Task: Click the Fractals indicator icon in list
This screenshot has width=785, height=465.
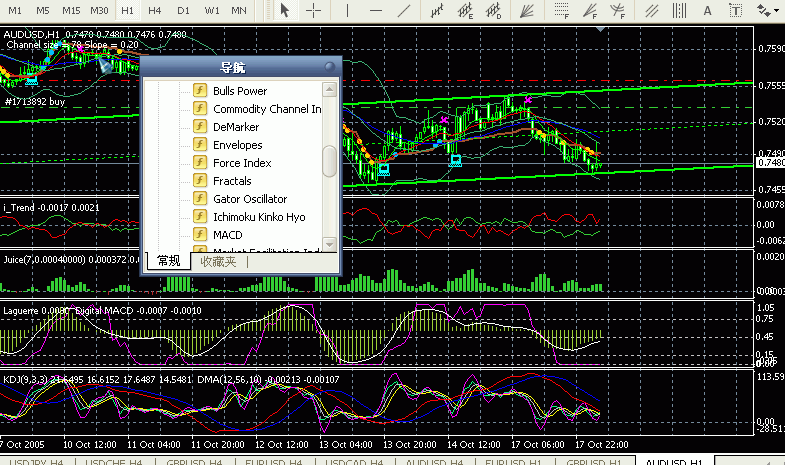Action: (x=200, y=181)
